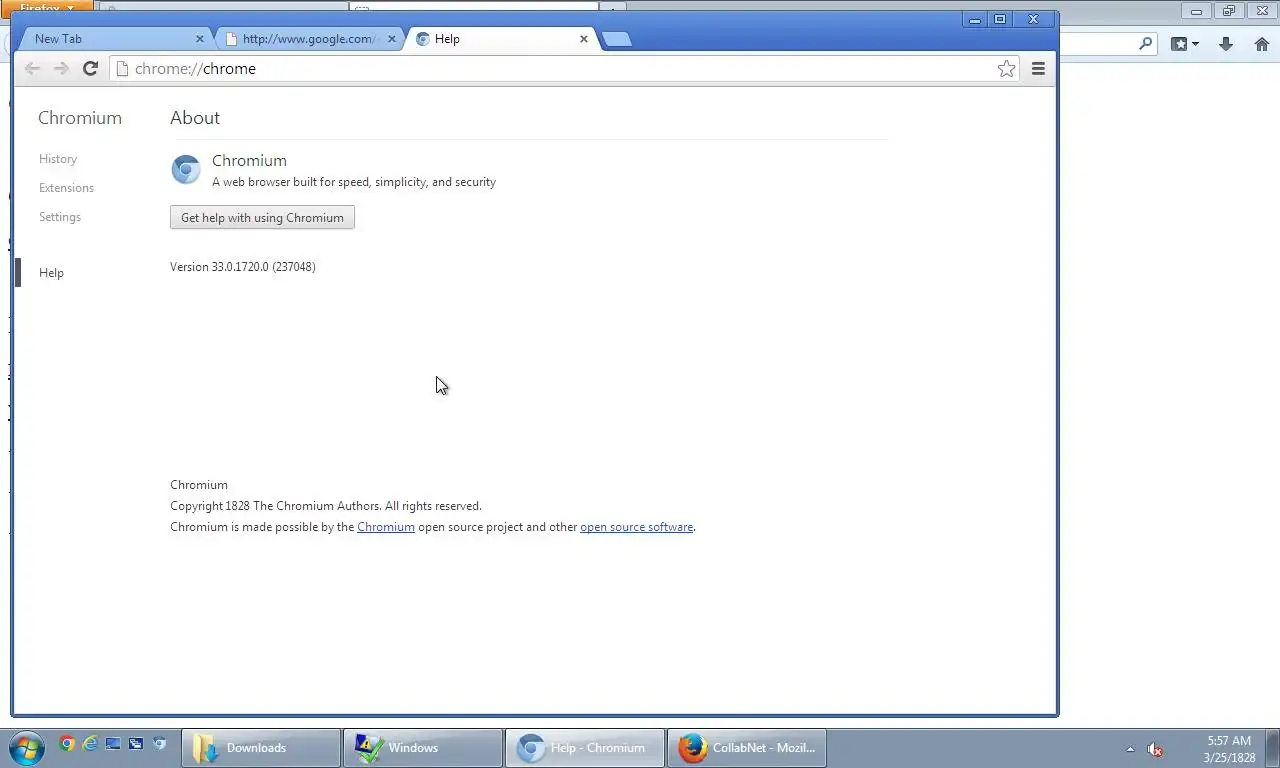Screen dimensions: 1280x768
Task: Open the Windows Start menu
Action: 25,748
